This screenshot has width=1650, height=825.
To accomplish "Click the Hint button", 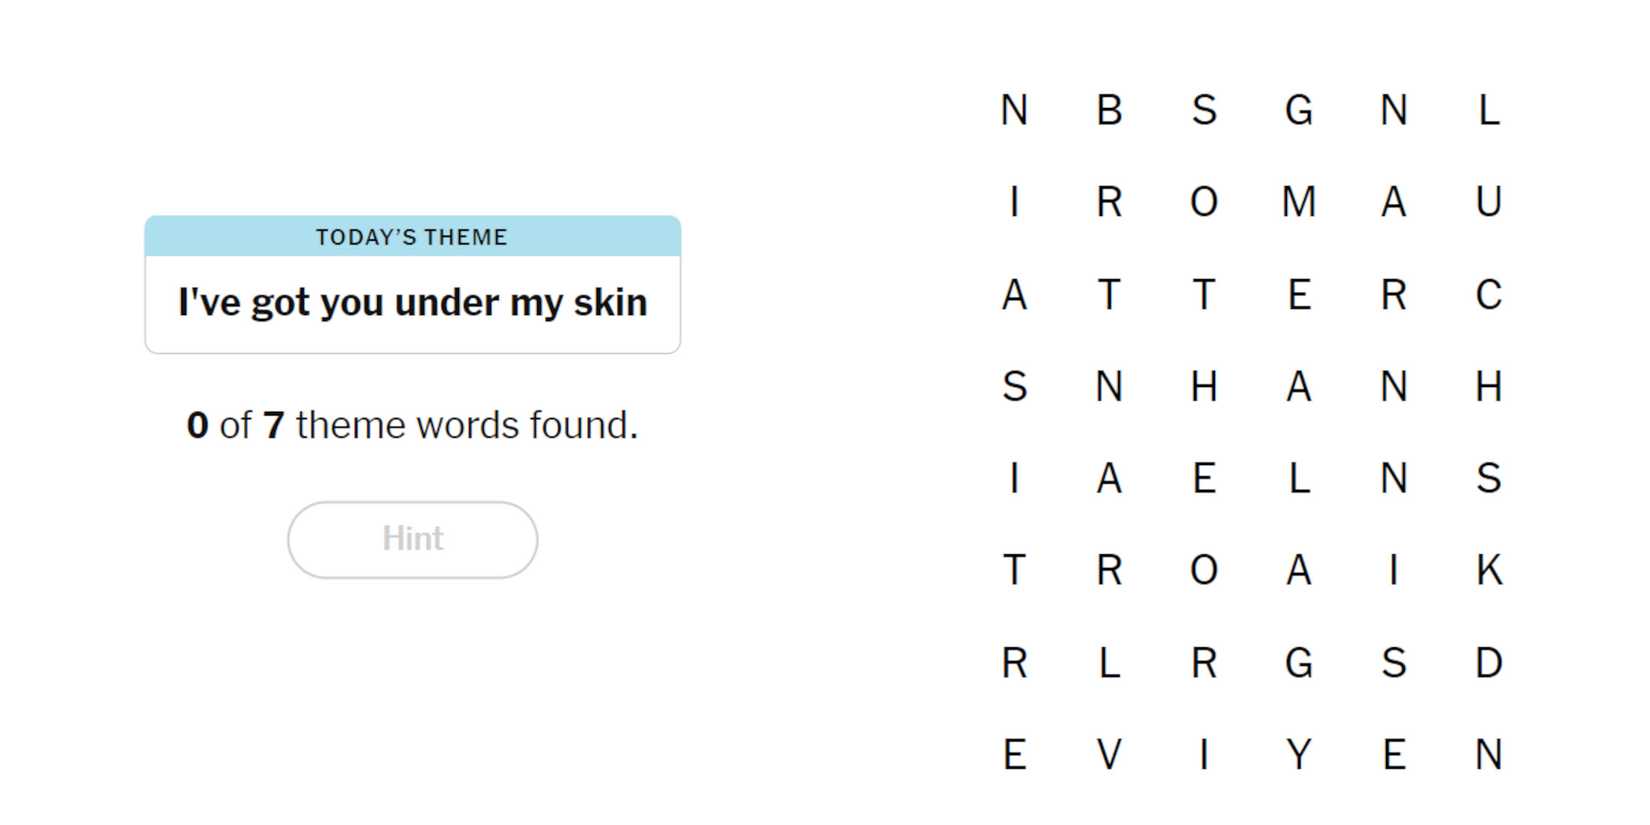I will click(412, 539).
